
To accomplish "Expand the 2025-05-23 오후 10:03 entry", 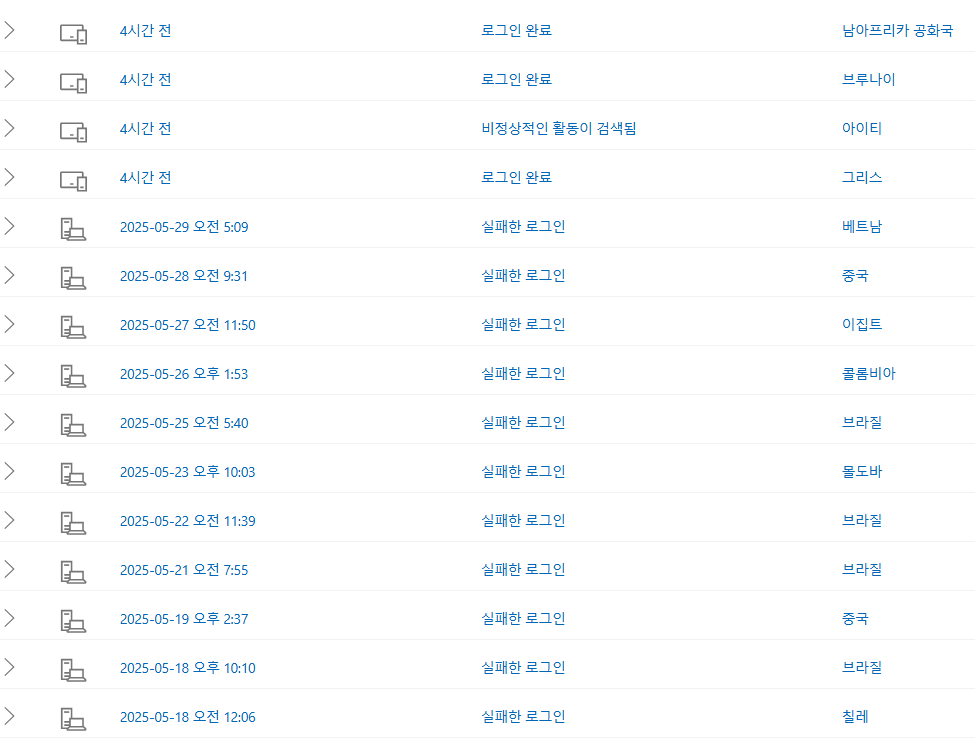I will [x=9, y=471].
